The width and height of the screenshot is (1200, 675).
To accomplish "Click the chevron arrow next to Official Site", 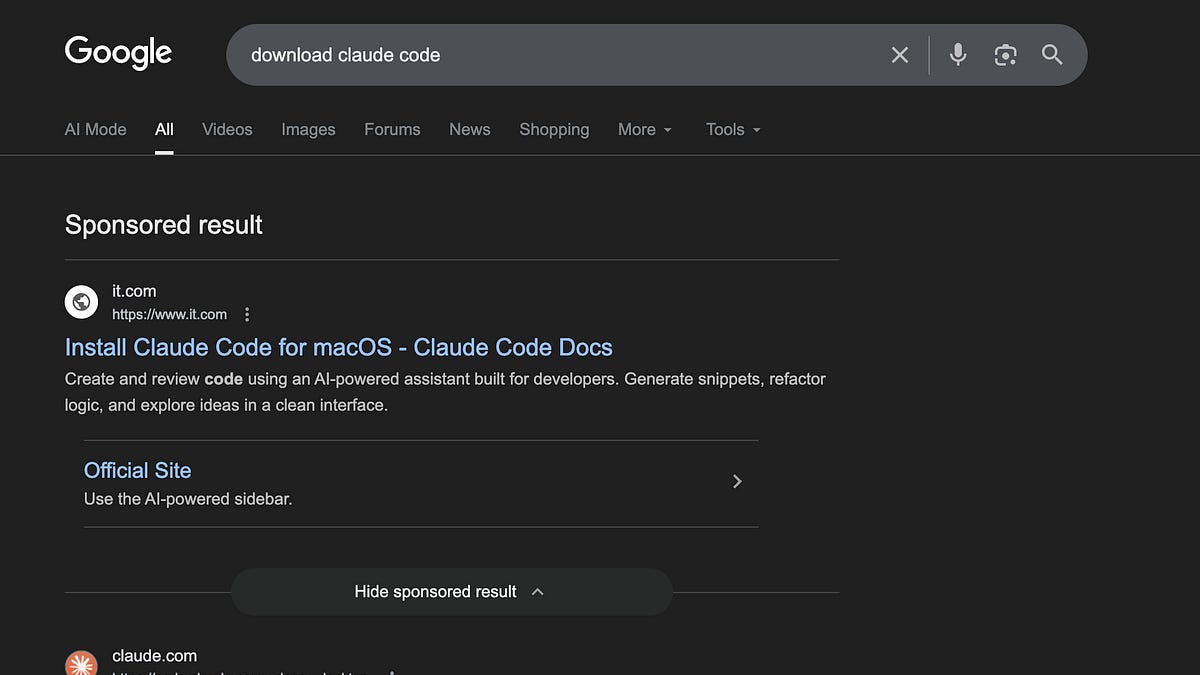I will (737, 481).
